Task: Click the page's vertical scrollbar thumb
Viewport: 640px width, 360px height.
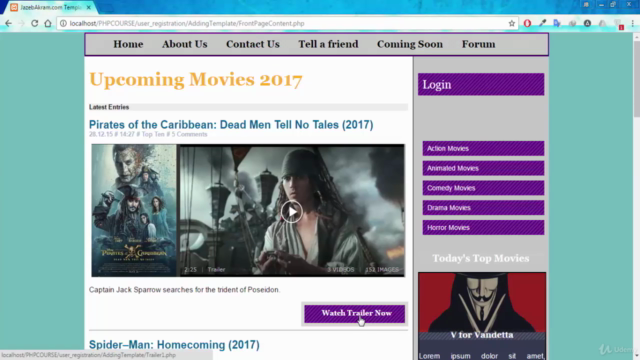Action: pyautogui.click(x=636, y=78)
